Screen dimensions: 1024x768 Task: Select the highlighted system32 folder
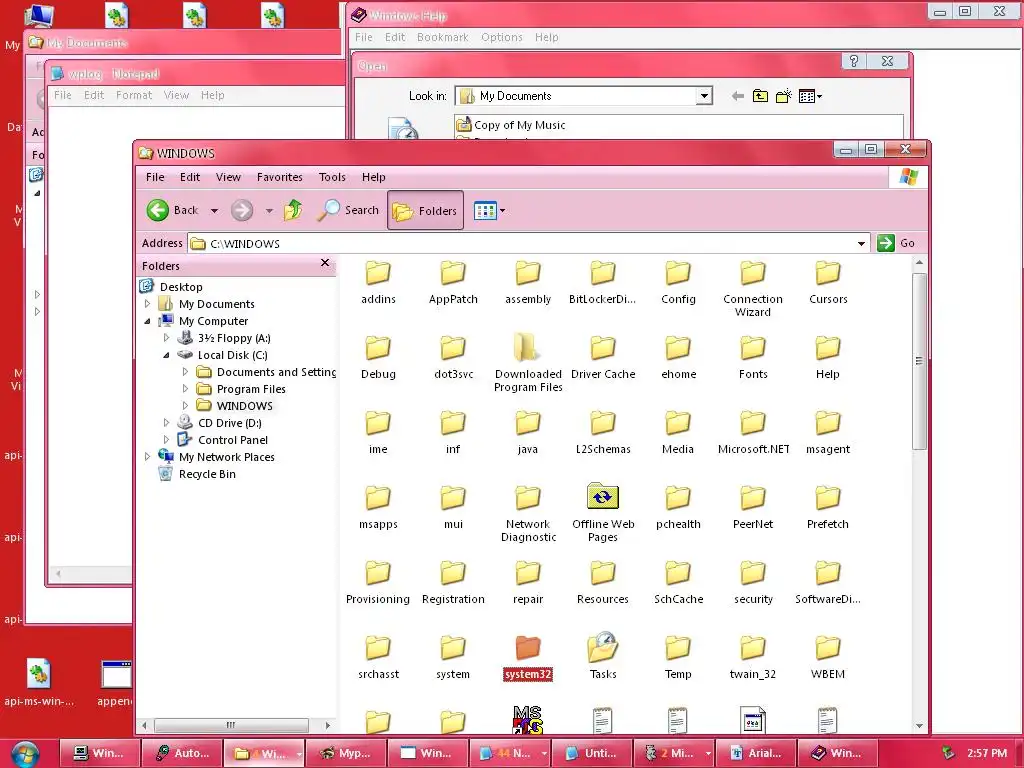tap(528, 658)
